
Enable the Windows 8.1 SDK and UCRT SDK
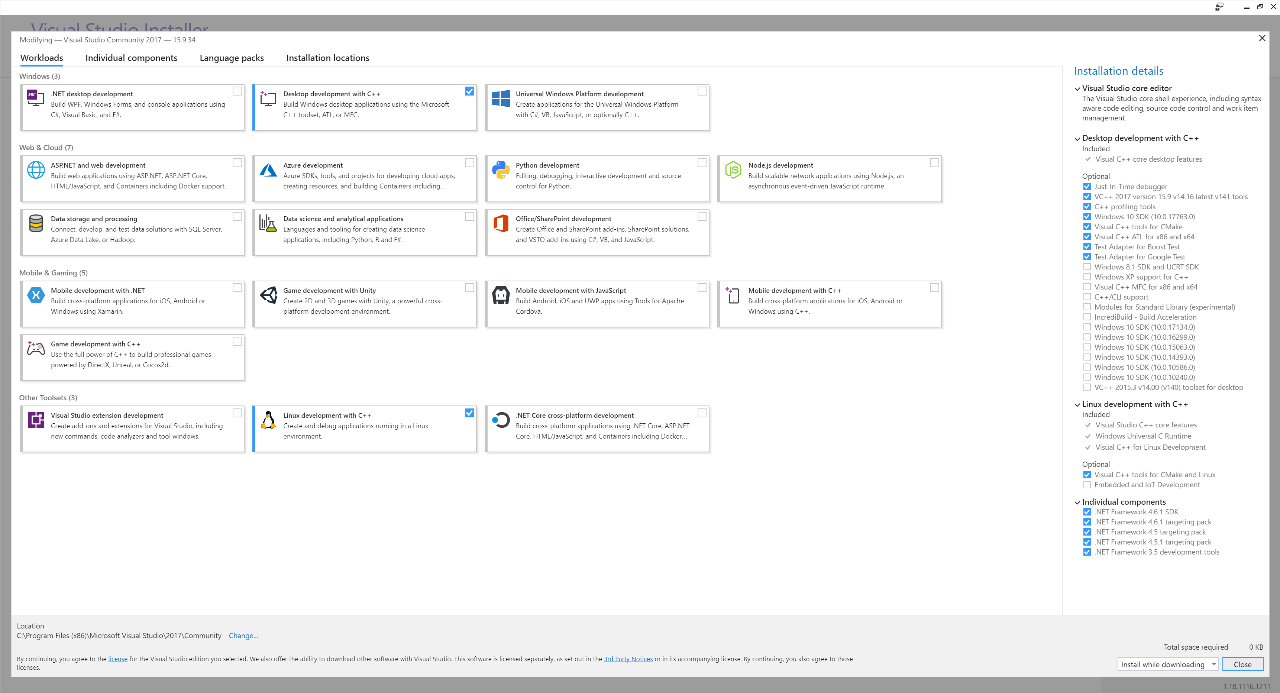click(x=1087, y=266)
